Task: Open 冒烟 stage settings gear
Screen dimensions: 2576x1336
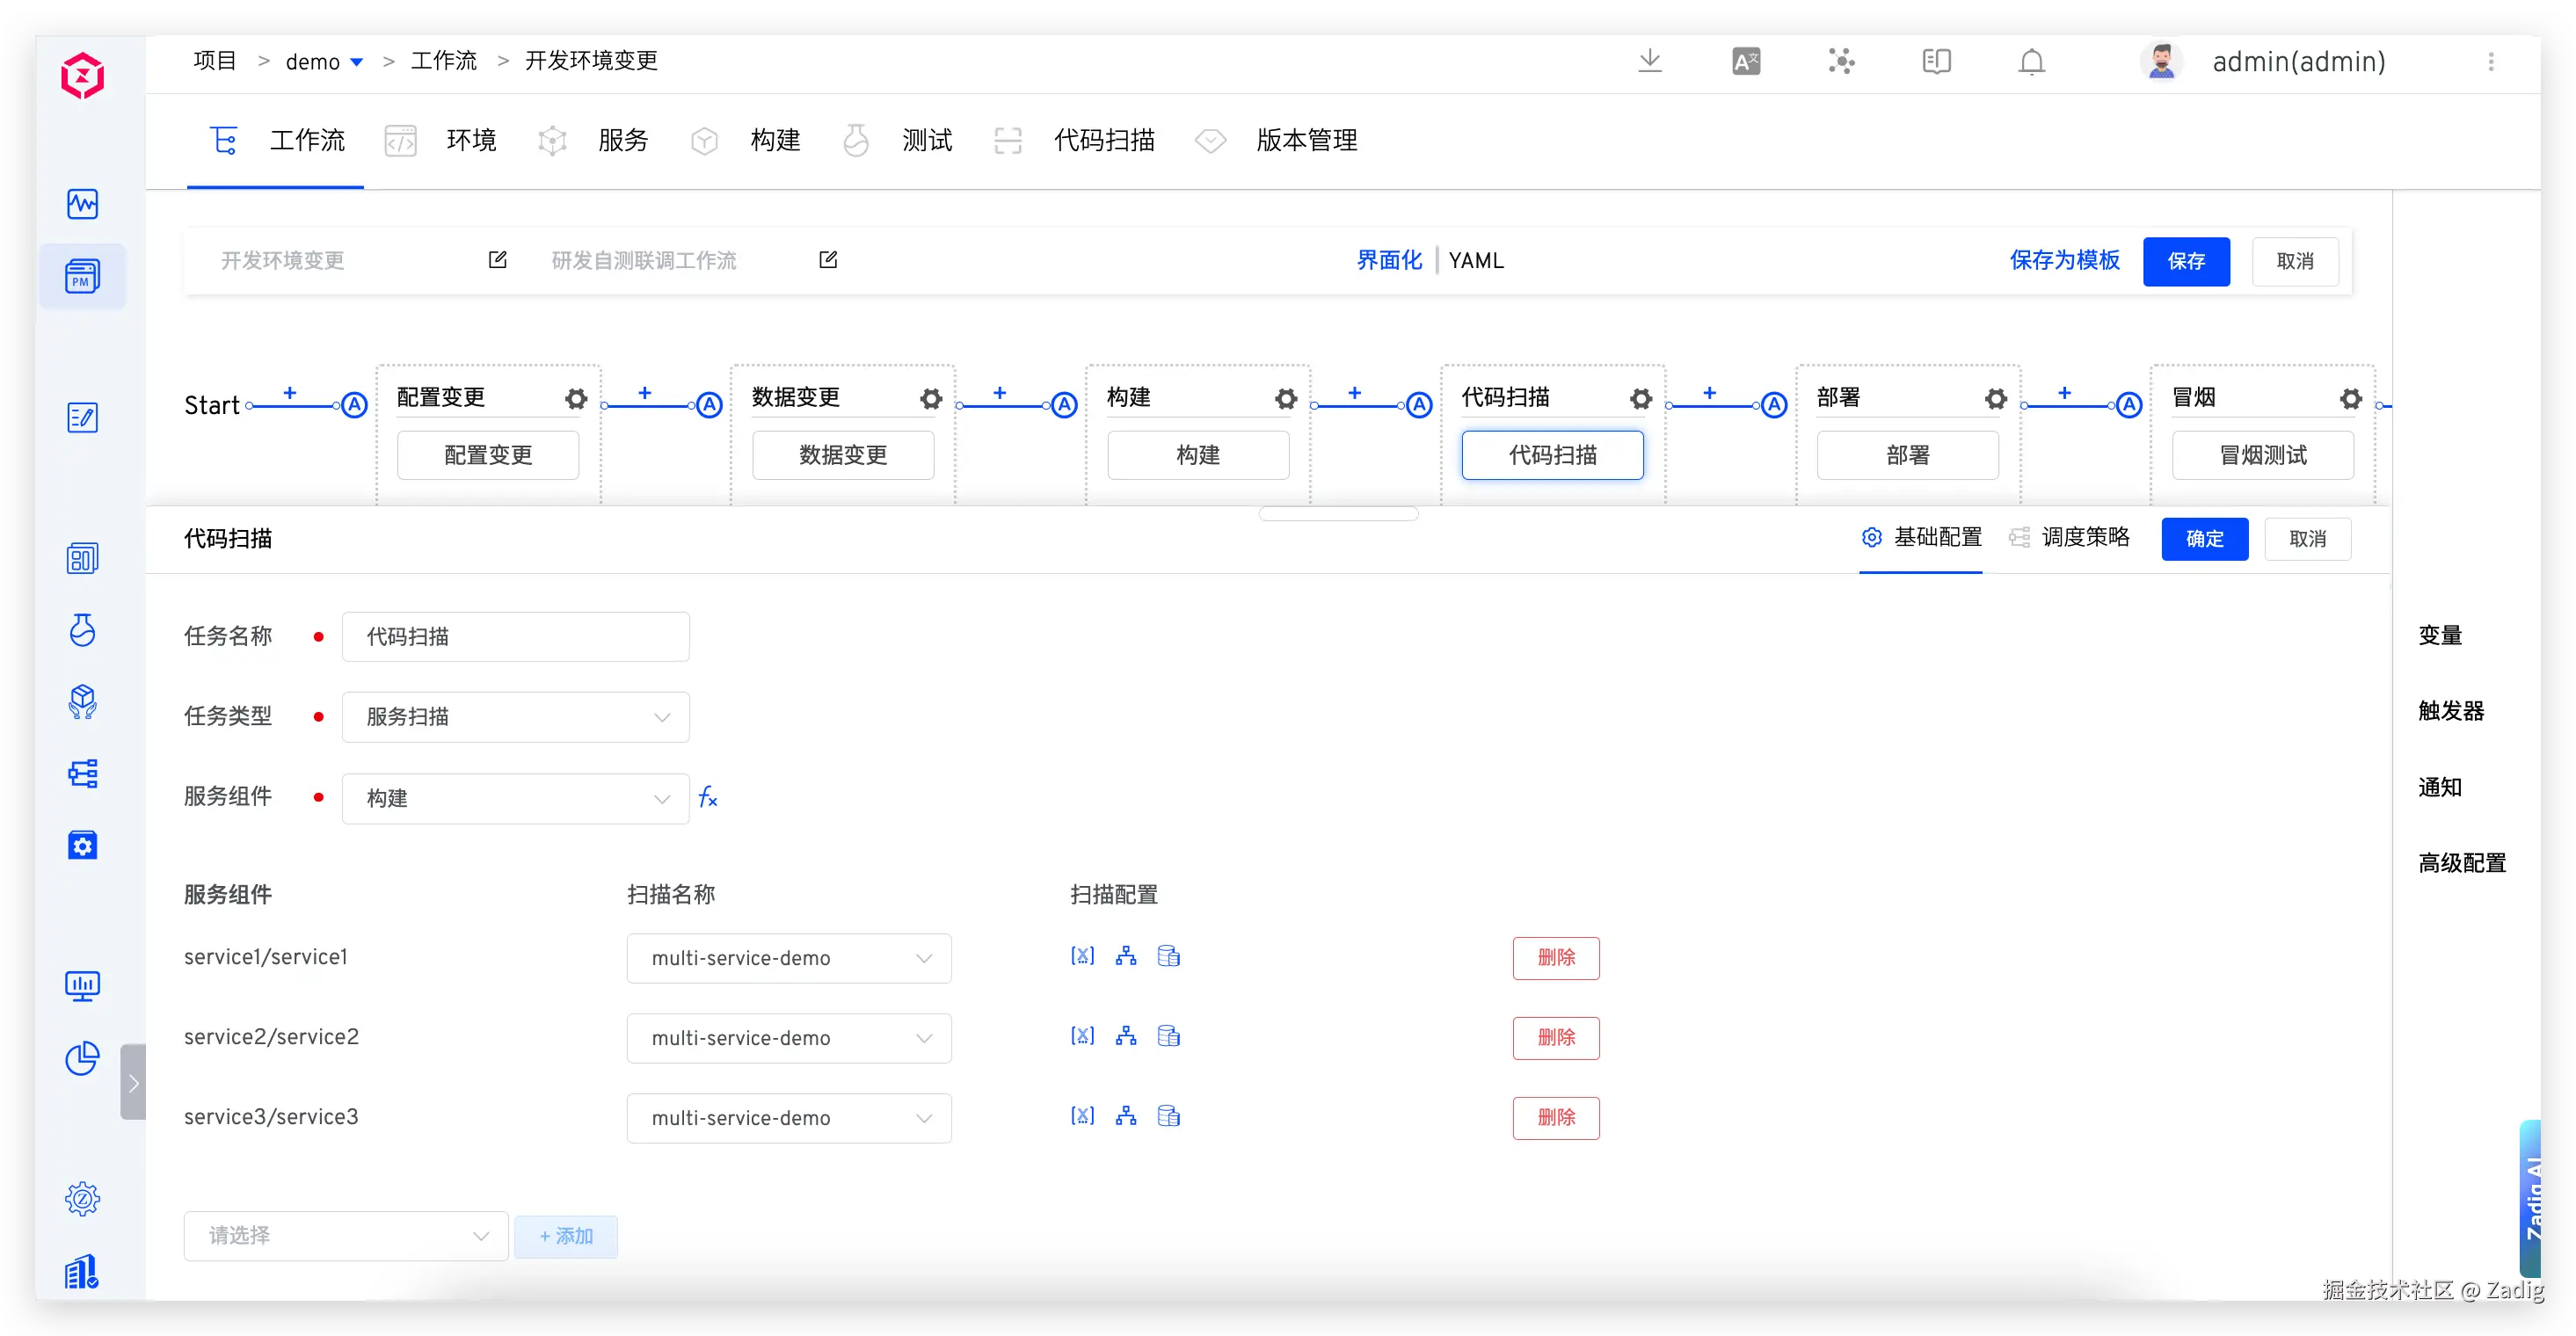Action: (x=2351, y=398)
